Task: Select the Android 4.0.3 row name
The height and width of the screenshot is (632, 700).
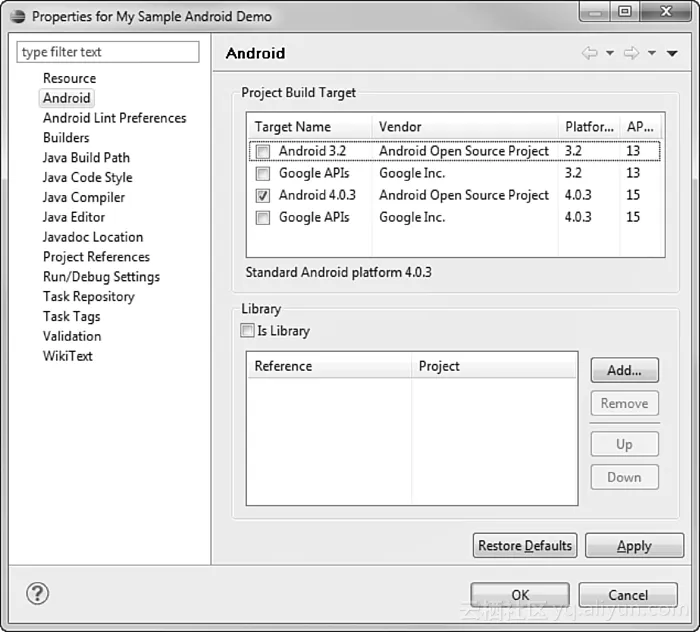Action: [317, 195]
